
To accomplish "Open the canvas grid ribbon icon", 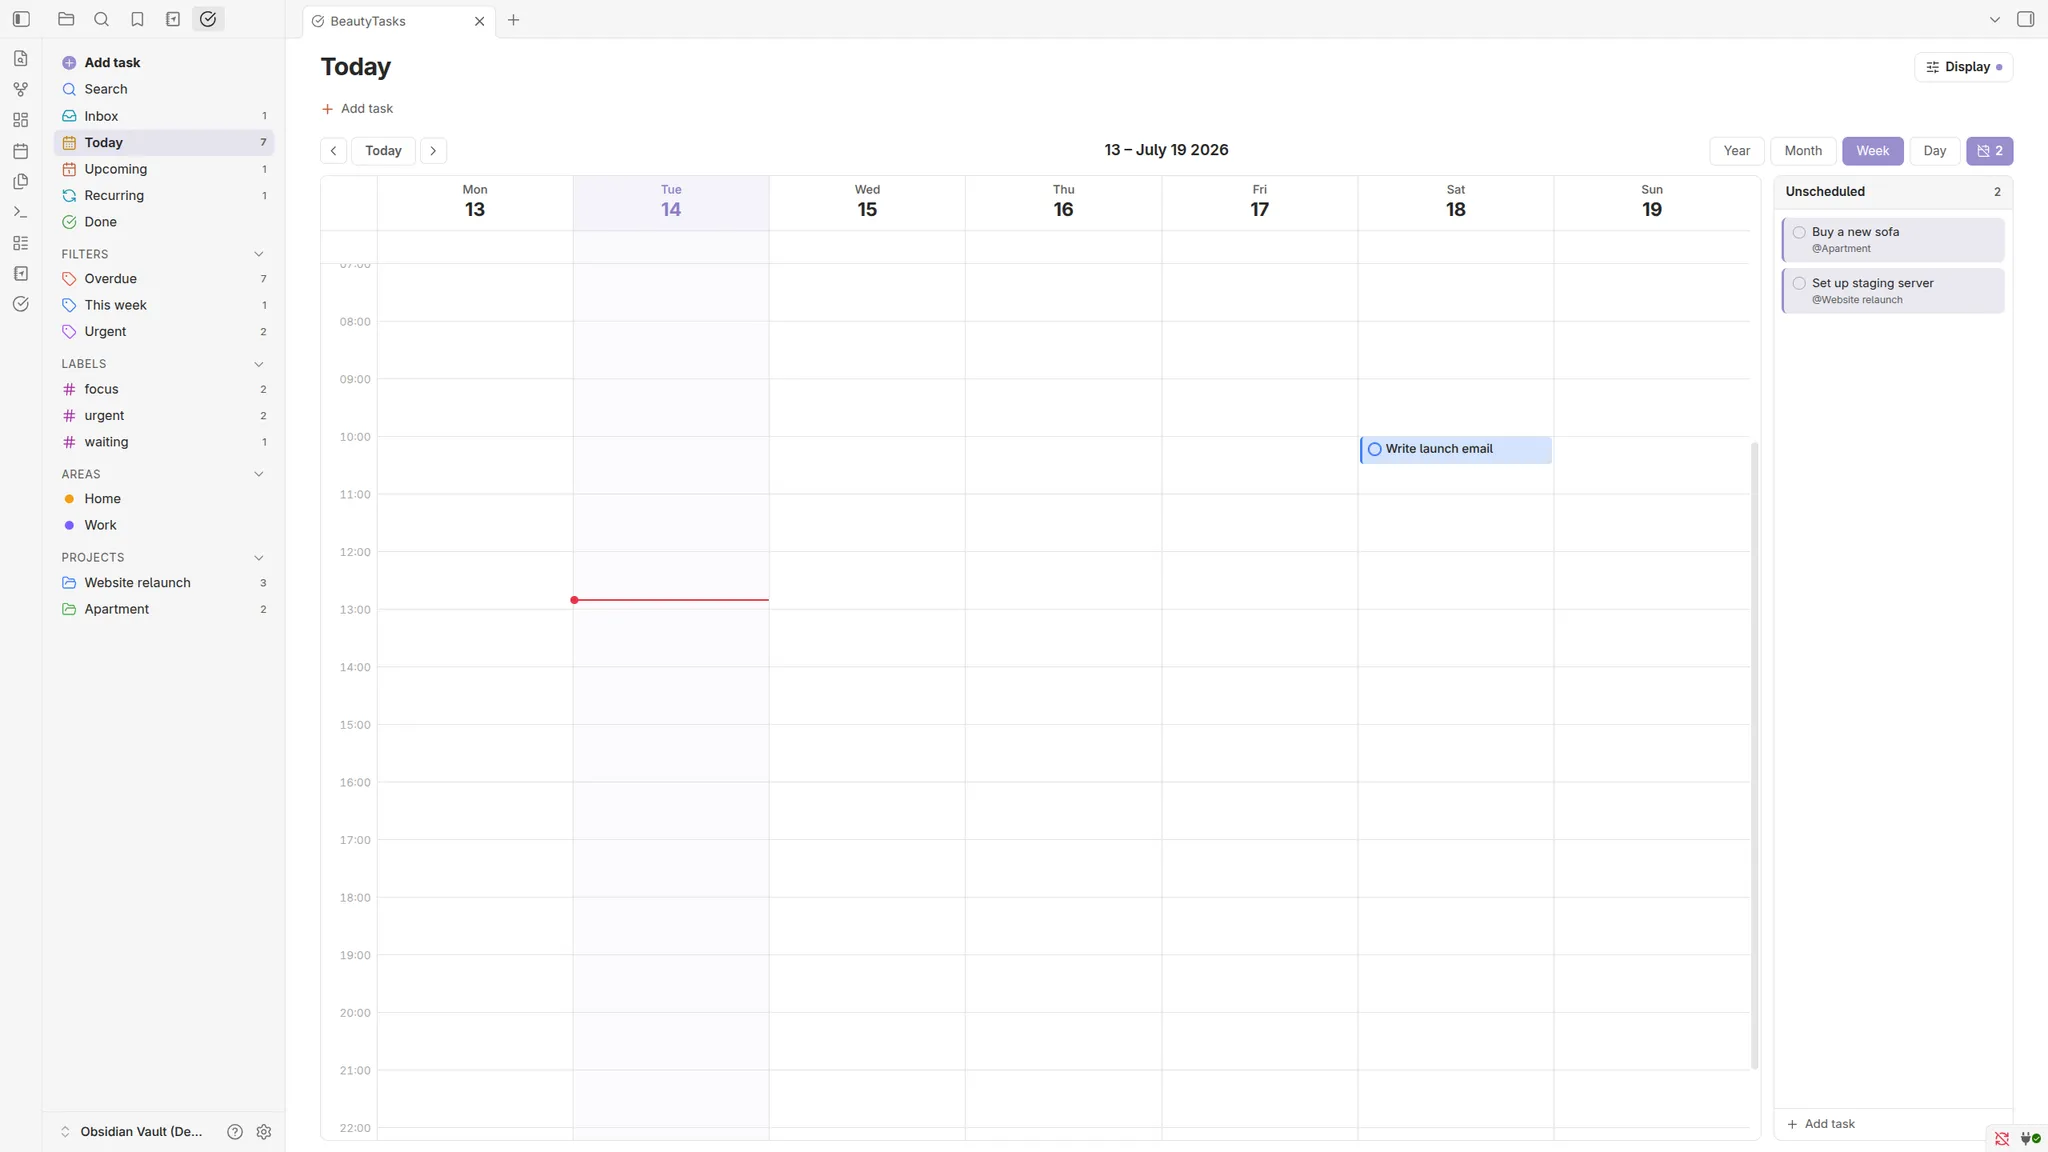I will pos(20,120).
